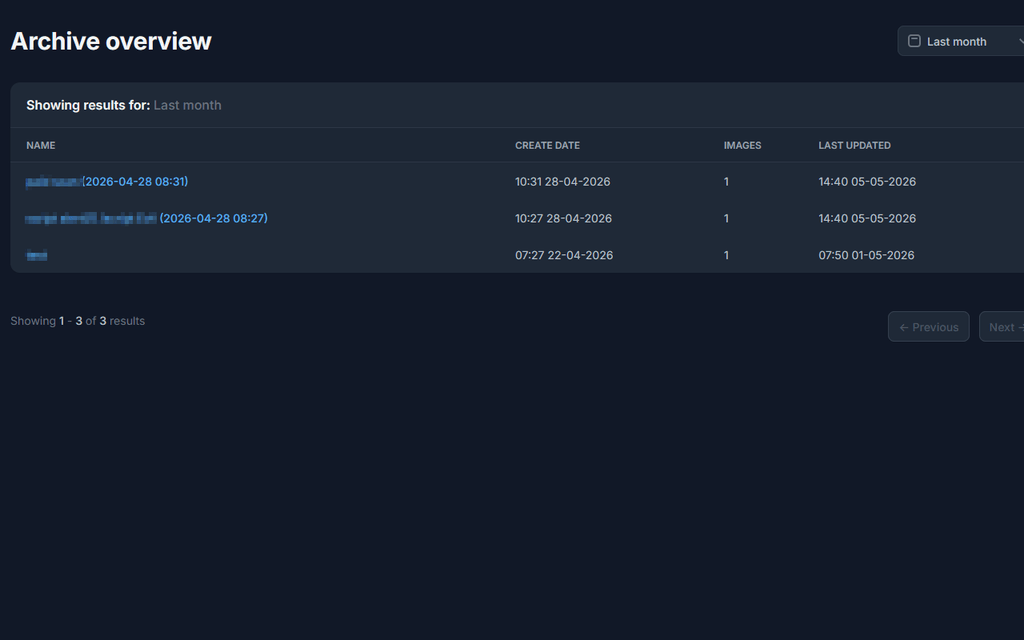The image size is (1024, 640).
Task: Open archive link dated (2026-04-28 08:27)
Action: tap(146, 218)
